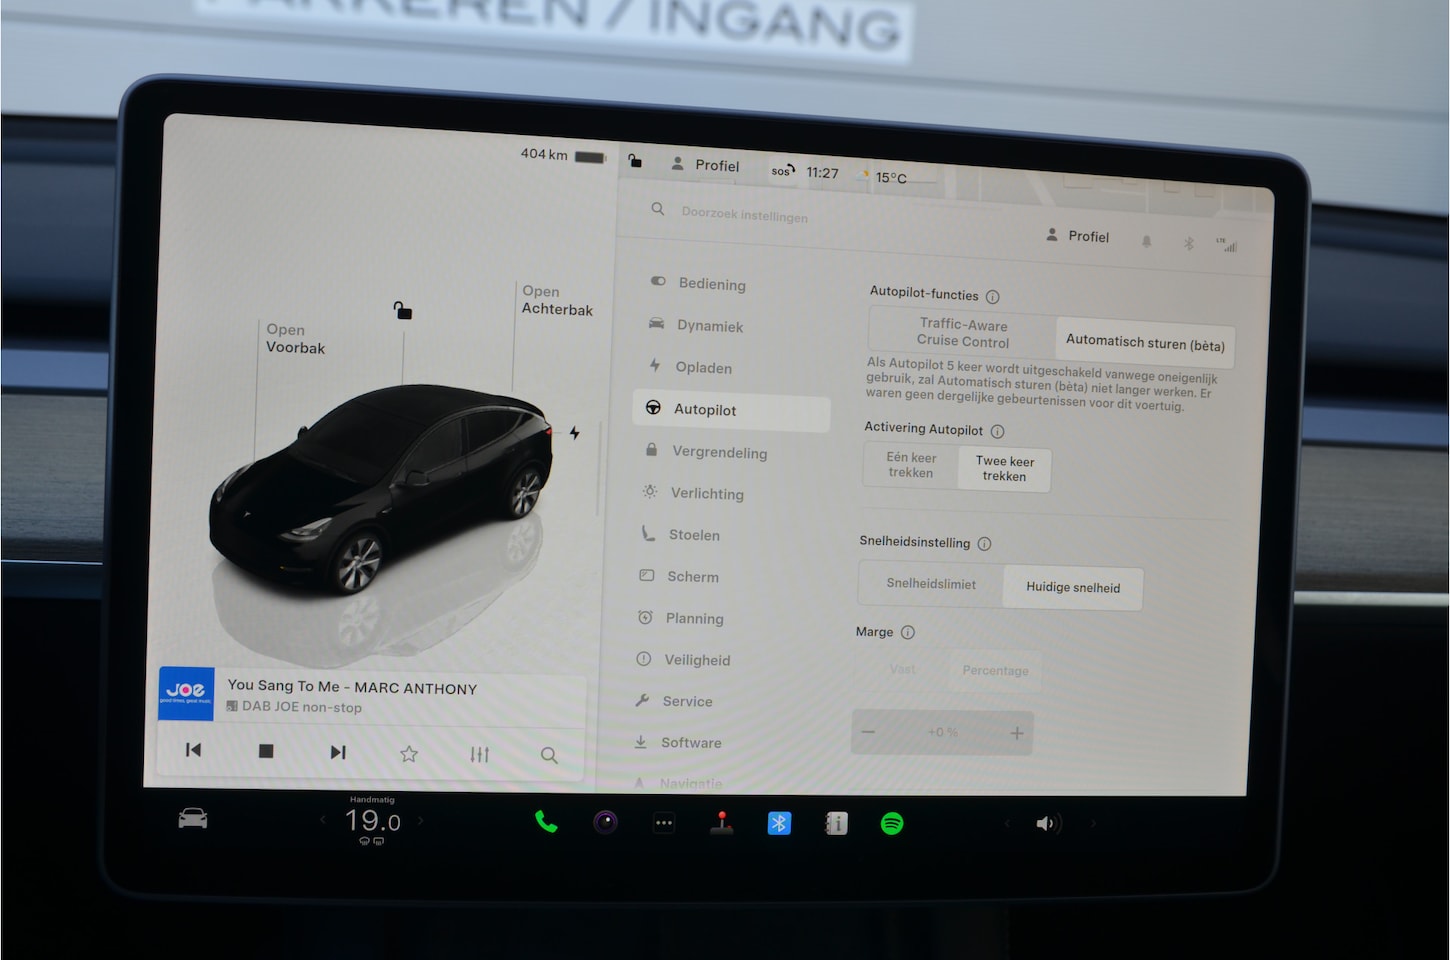Open all apps three-dot menu

664,824
